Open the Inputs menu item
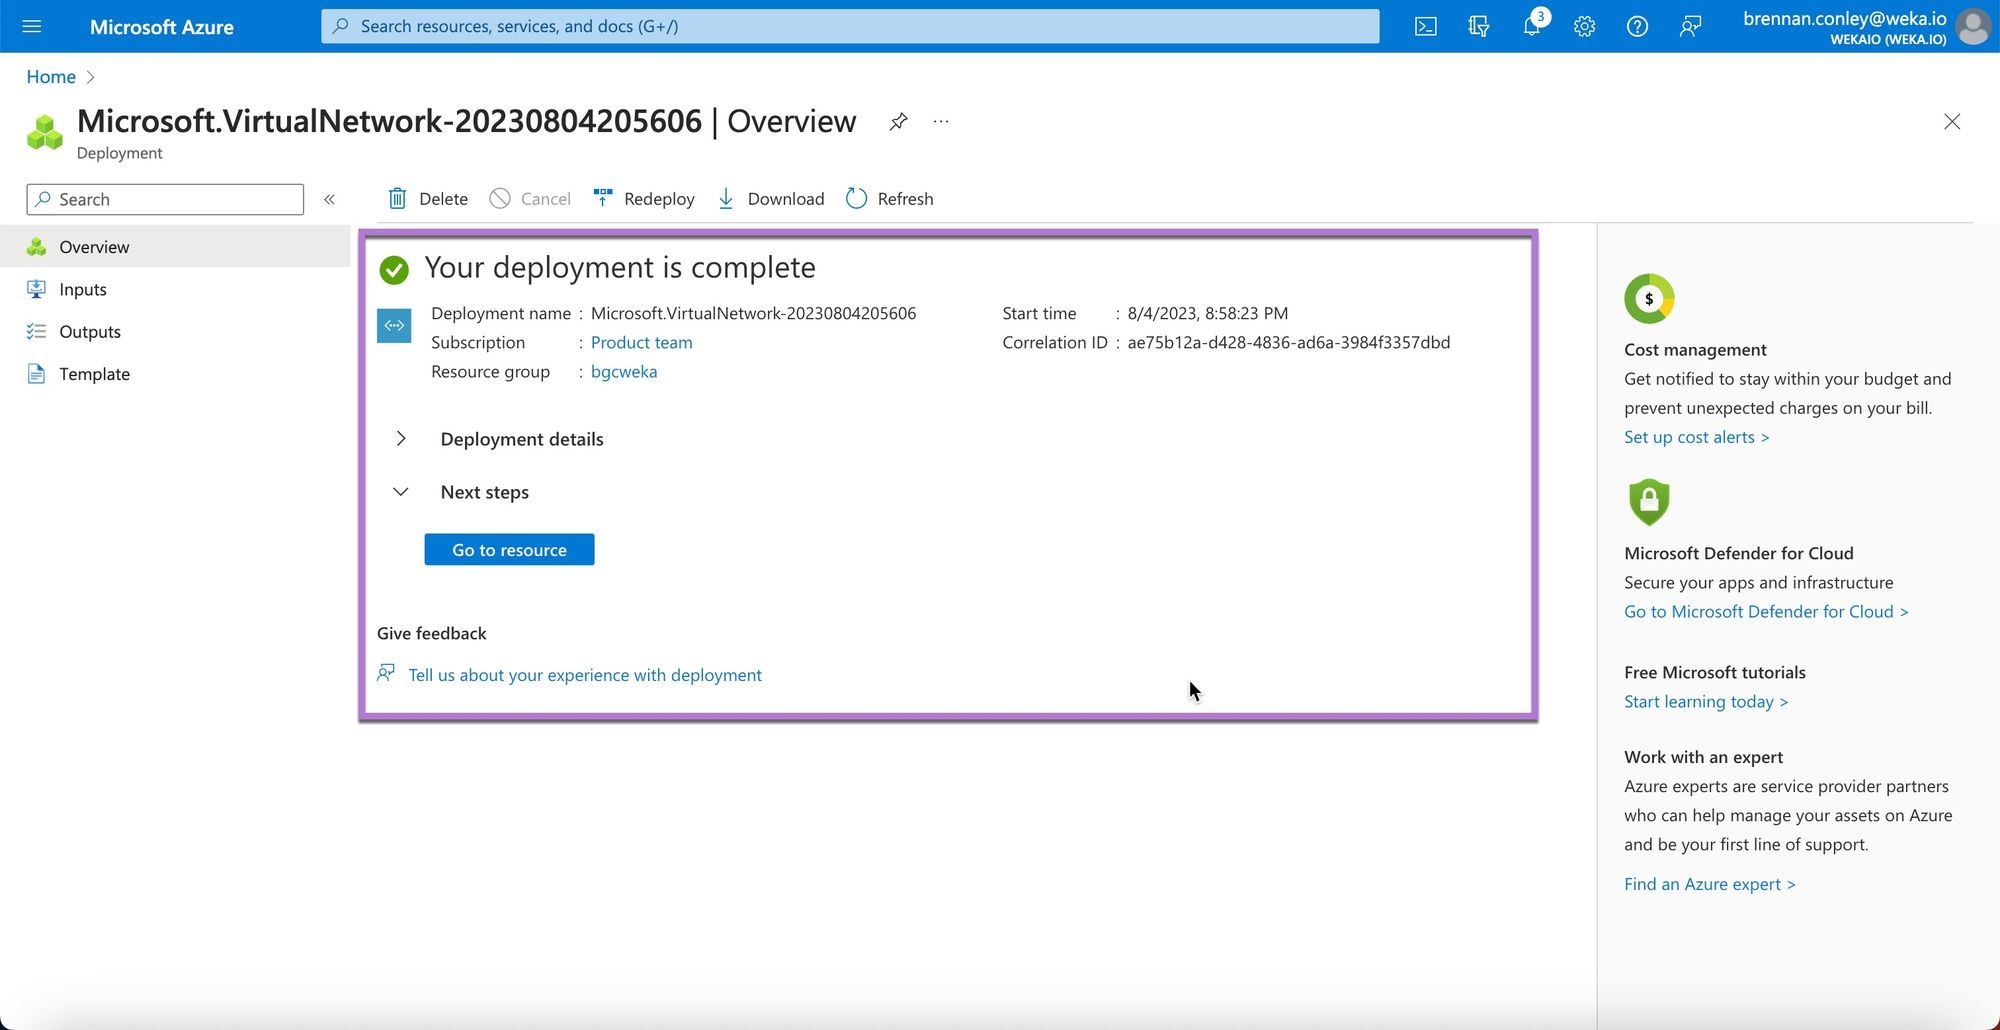The image size is (2000, 1030). [82, 289]
